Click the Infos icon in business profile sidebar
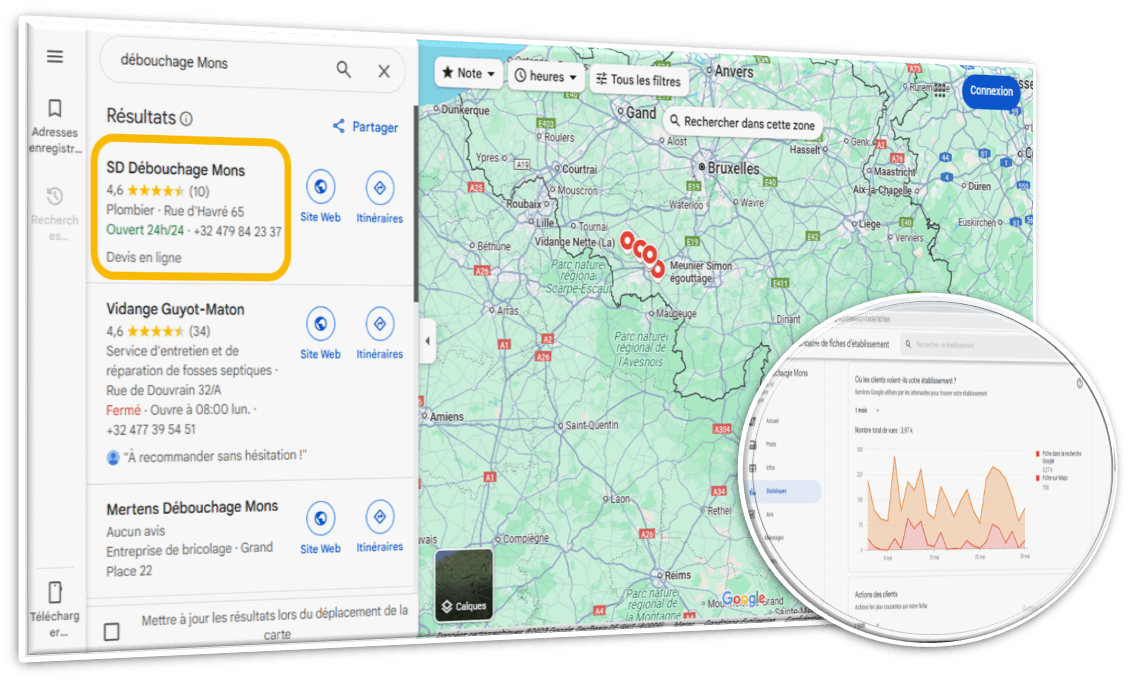Image resolution: width=1130 pixels, height=683 pixels. pyautogui.click(x=753, y=468)
